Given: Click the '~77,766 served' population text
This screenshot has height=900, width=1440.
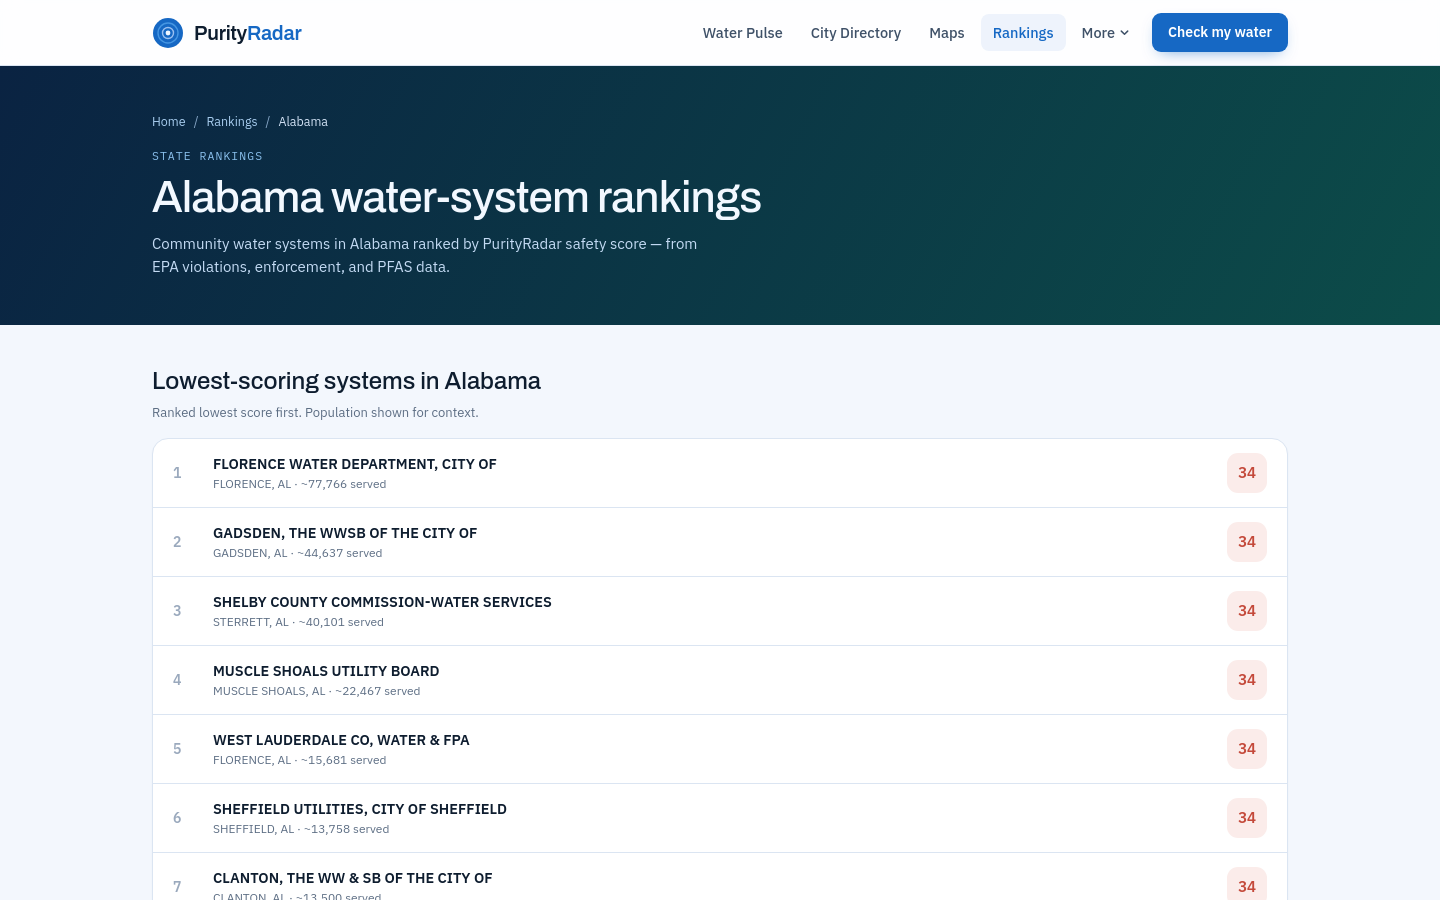Looking at the screenshot, I should point(344,484).
